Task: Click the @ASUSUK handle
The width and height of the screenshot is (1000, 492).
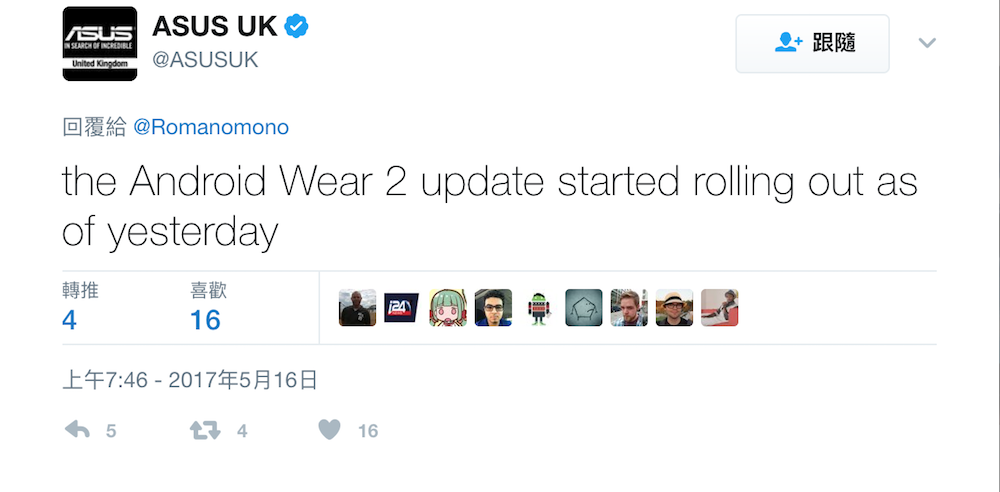Action: (x=205, y=60)
